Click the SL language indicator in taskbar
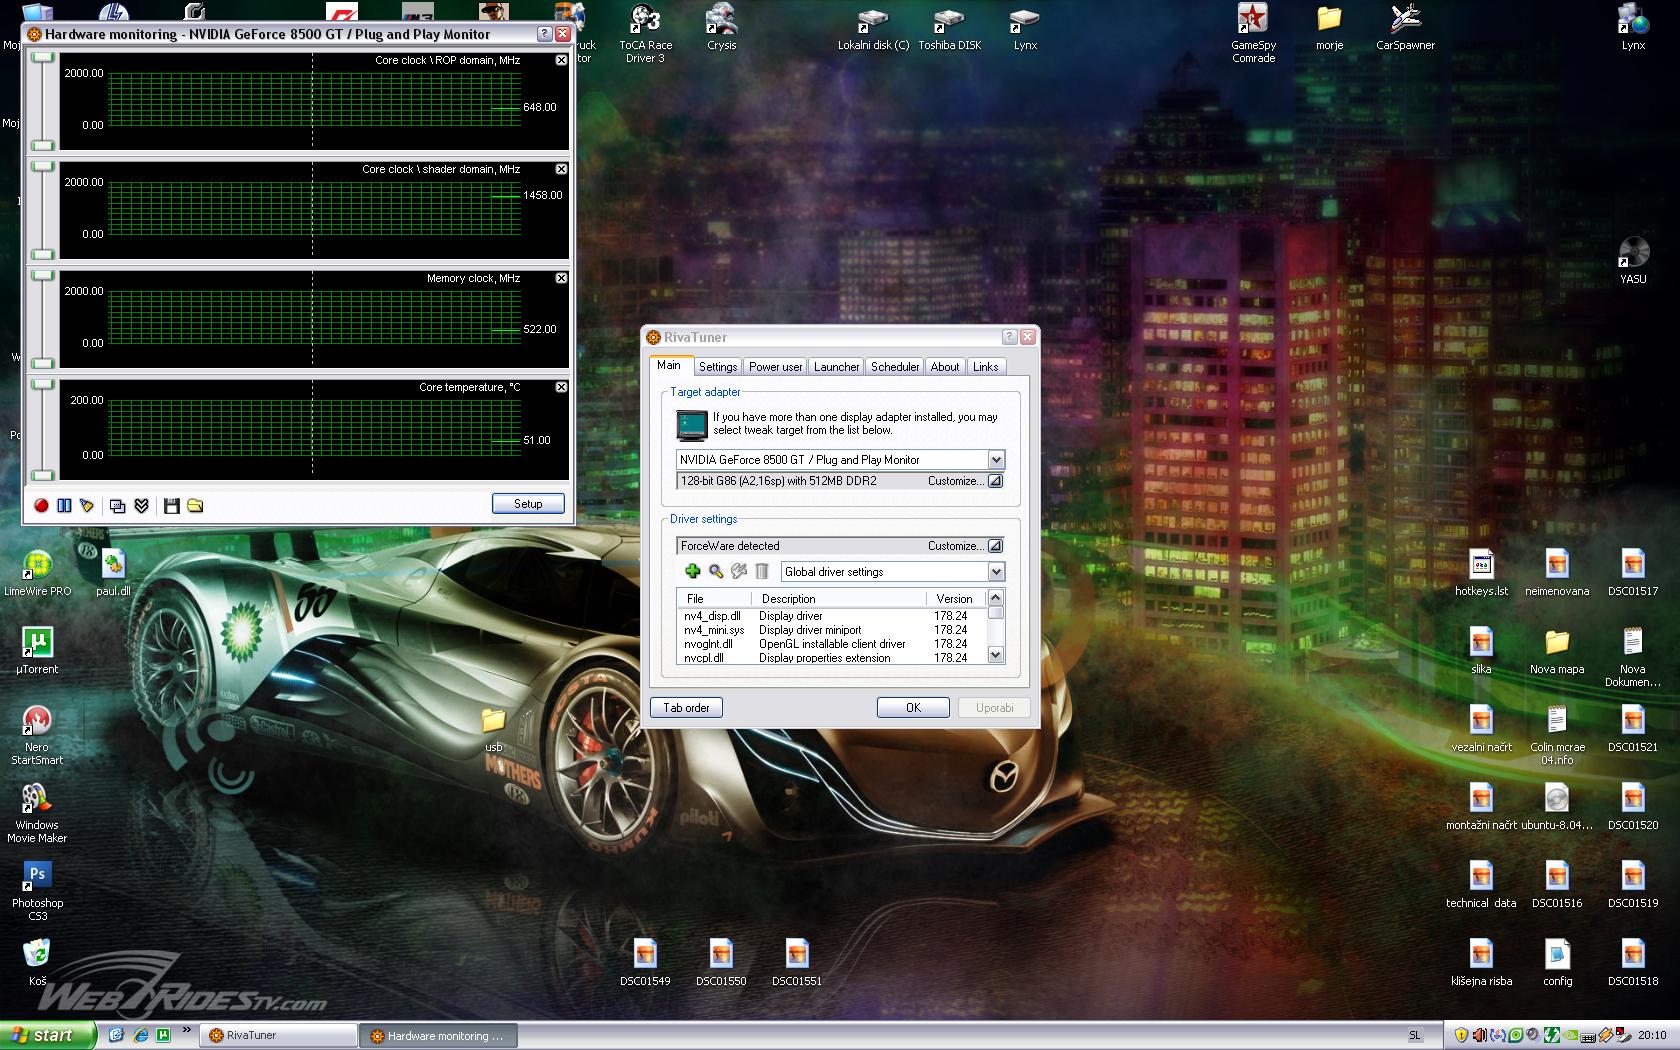Viewport: 1680px width, 1050px height. [1414, 1036]
